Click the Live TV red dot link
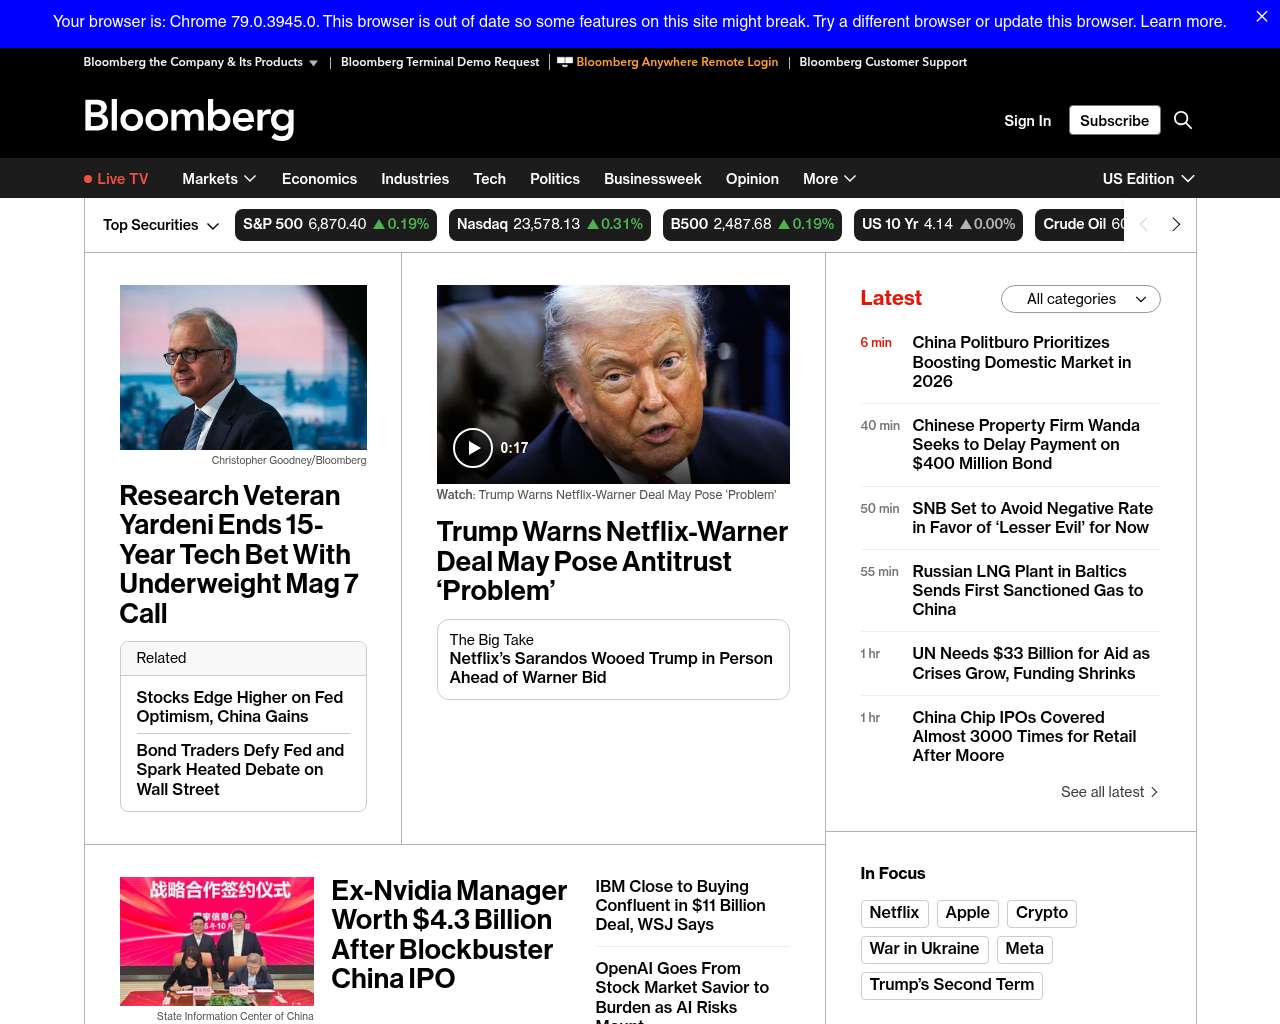1280x1024 pixels. pos(116,179)
